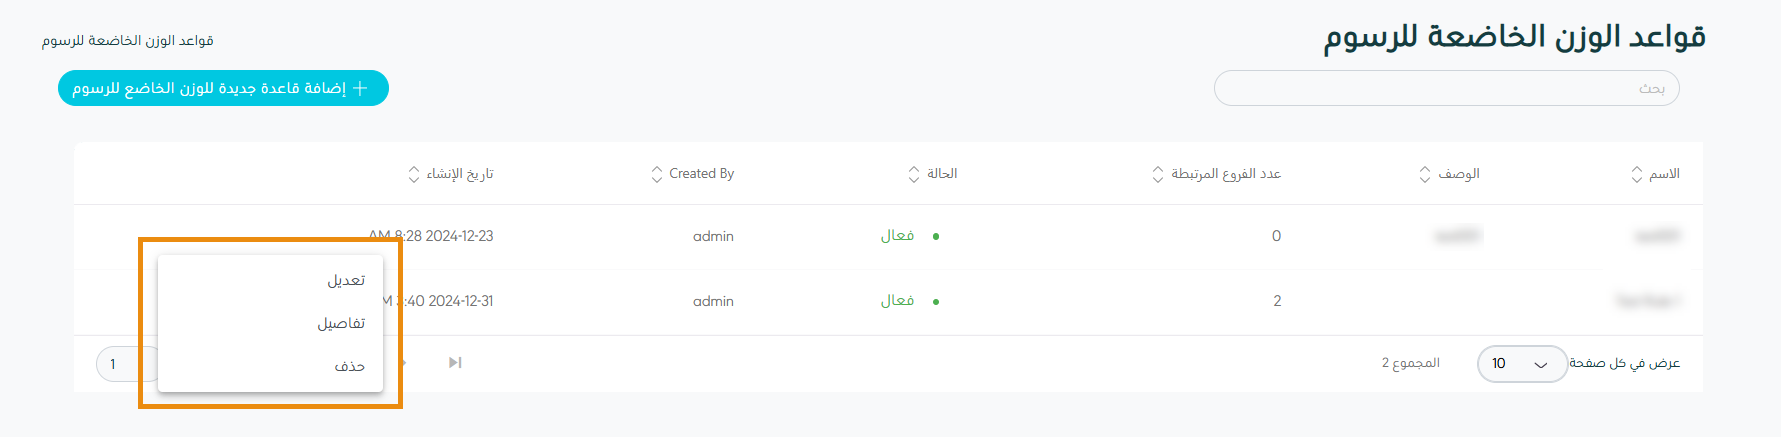Sort table by Created By icon

click(x=657, y=174)
